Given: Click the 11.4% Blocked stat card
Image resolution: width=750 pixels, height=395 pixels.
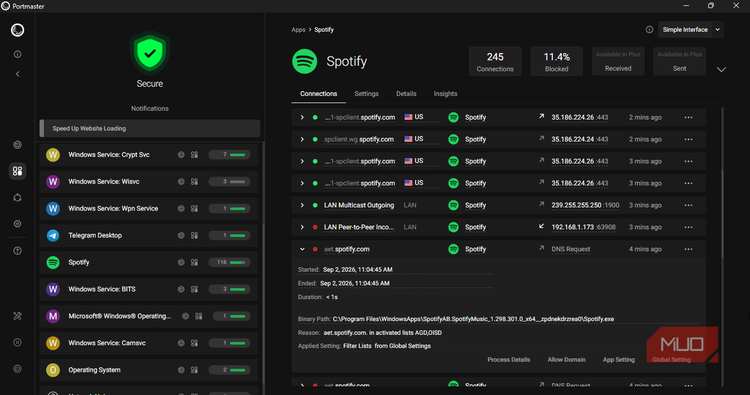Looking at the screenshot, I should pyautogui.click(x=556, y=62).
